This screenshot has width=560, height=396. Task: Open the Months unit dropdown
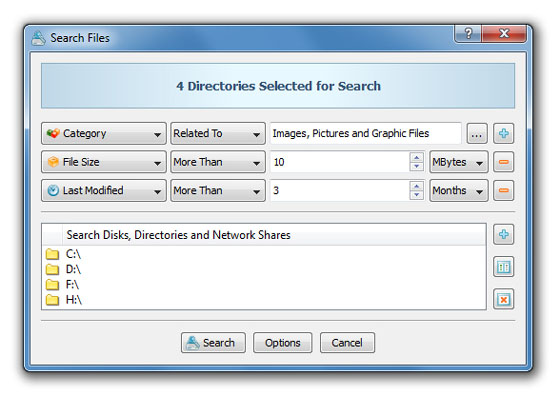coord(459,191)
